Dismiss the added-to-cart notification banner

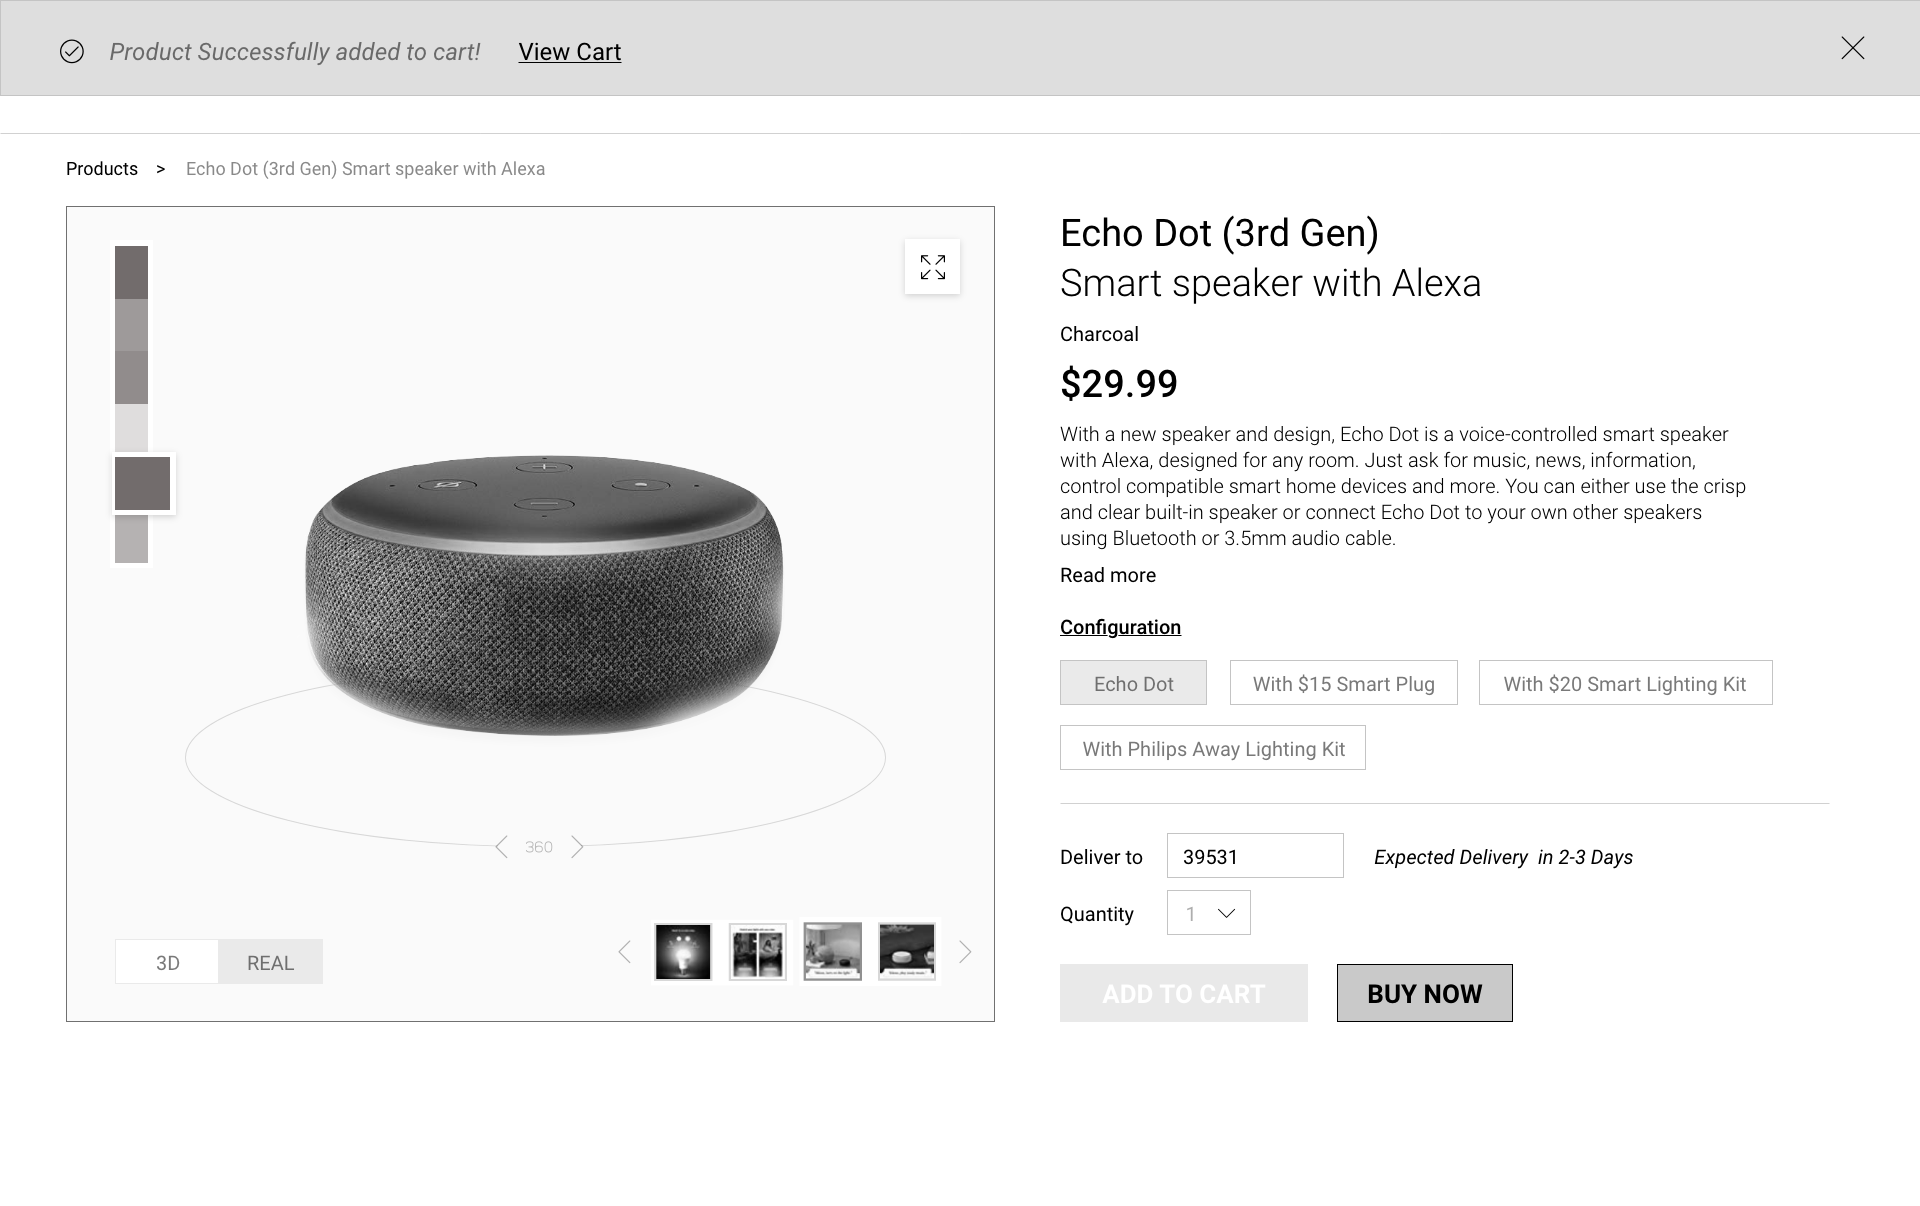tap(1852, 48)
